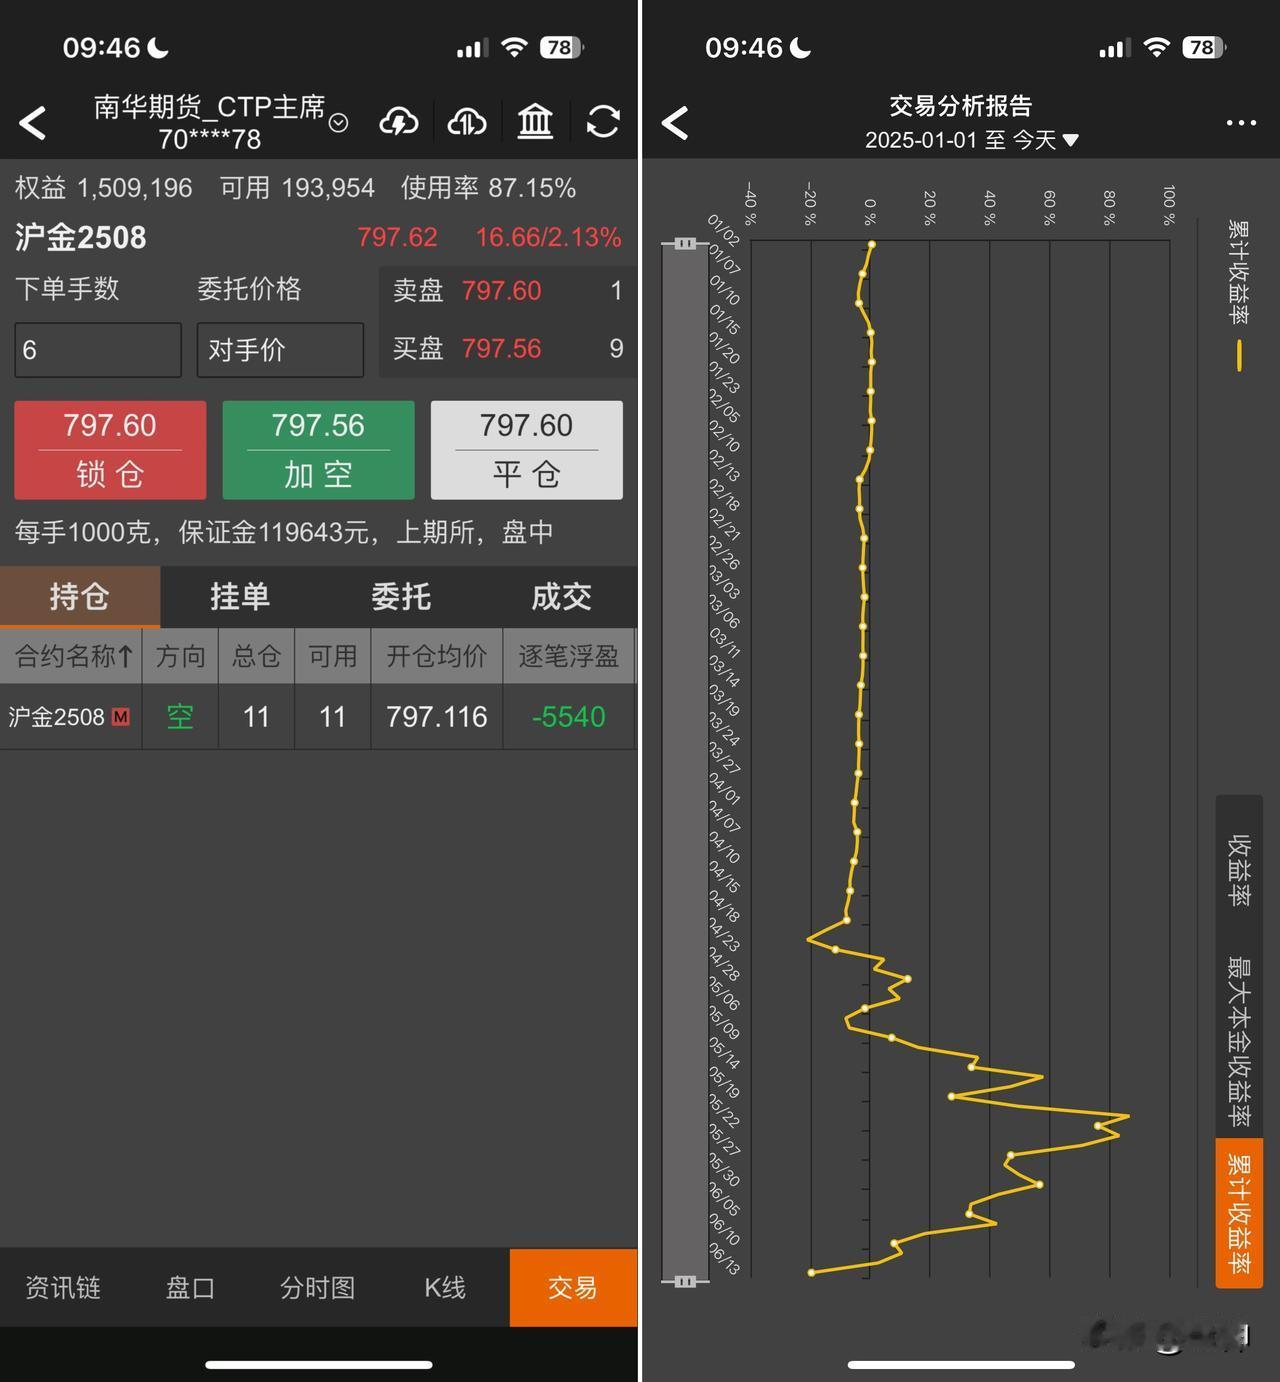
Task: Select the 累计收益率 chart mode
Action: click(x=1239, y=1213)
